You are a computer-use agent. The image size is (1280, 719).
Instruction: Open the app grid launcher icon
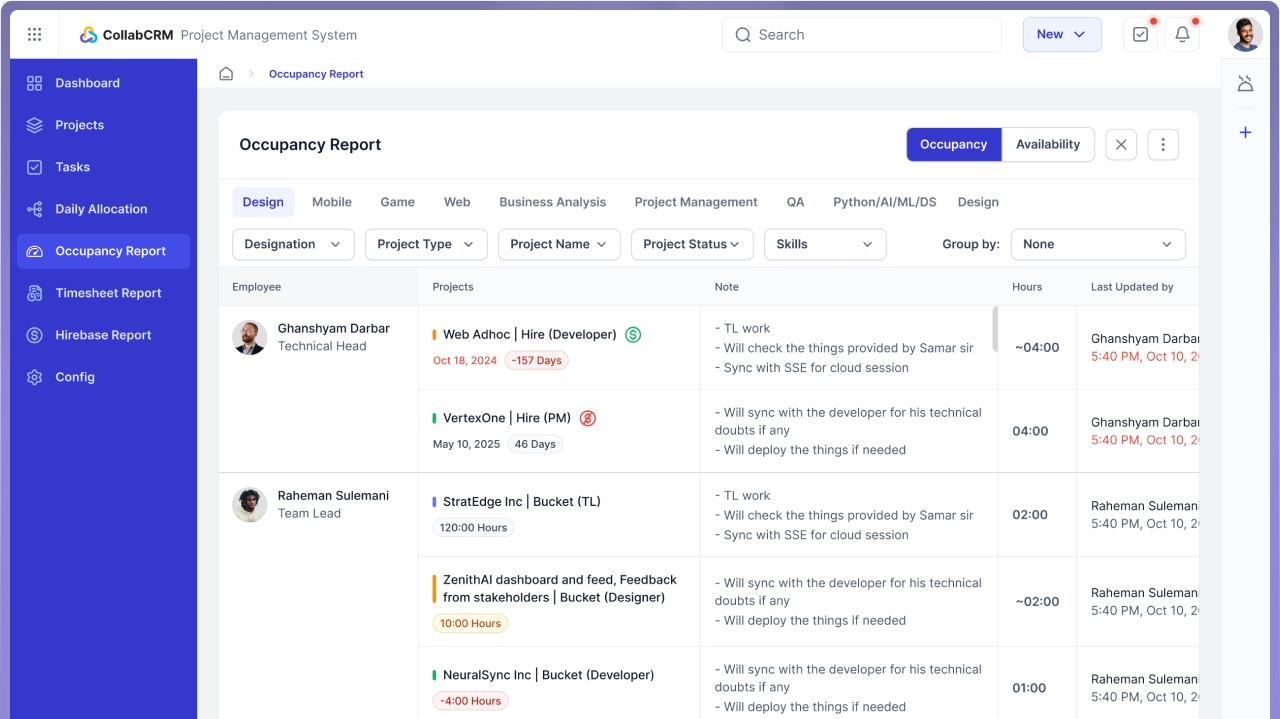pyautogui.click(x=35, y=35)
